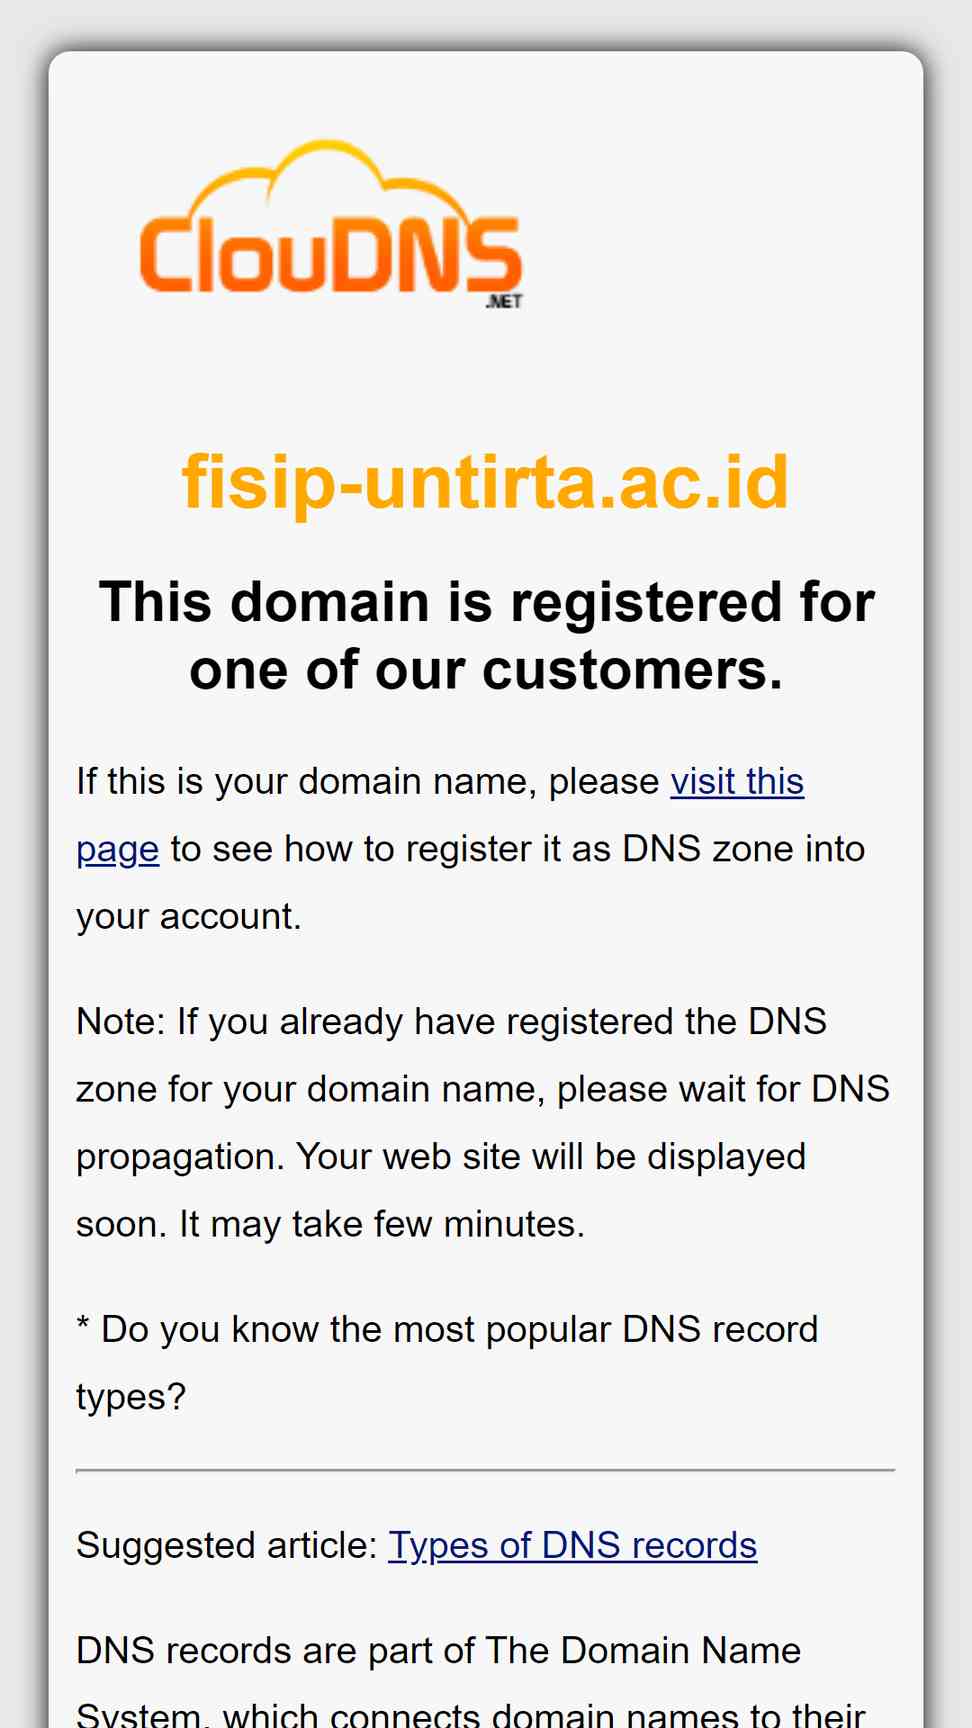Click the "Suggested article:" label

click(227, 1545)
